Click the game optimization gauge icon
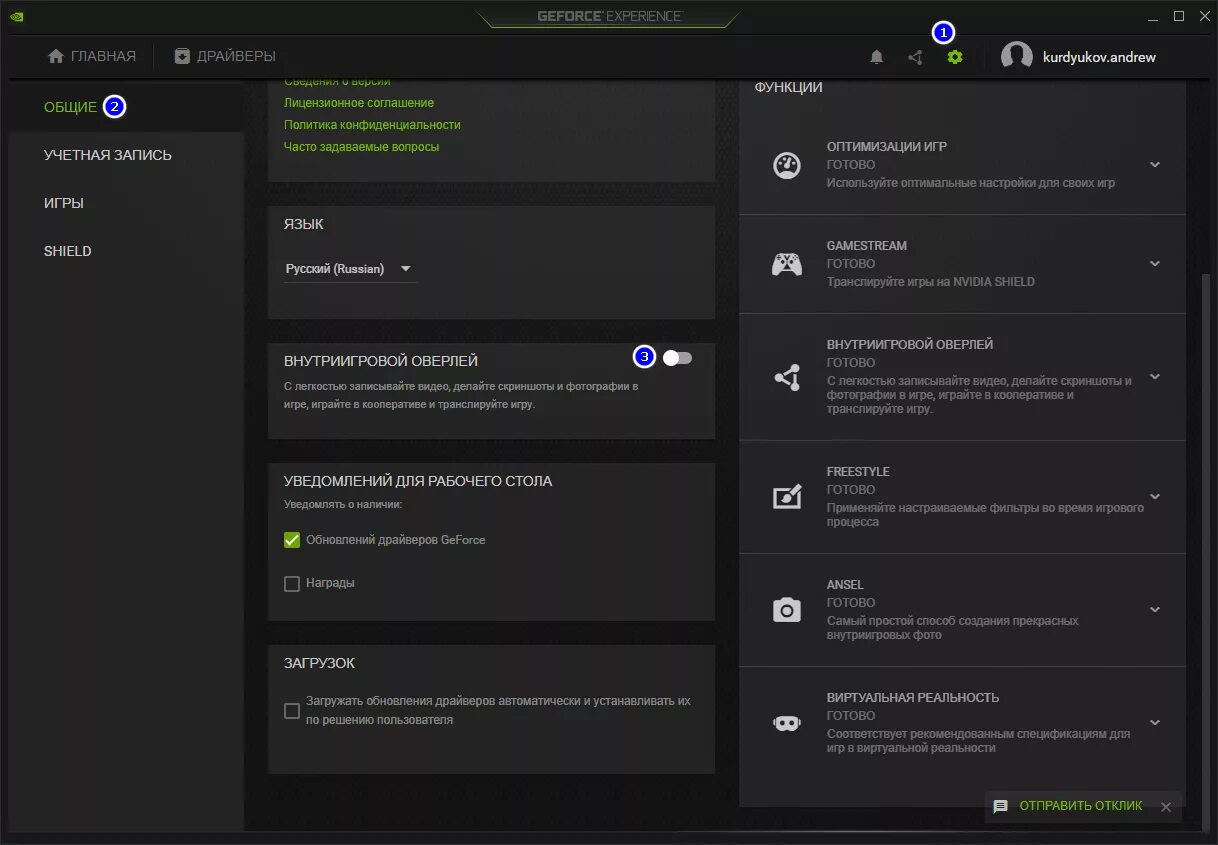 [x=787, y=165]
